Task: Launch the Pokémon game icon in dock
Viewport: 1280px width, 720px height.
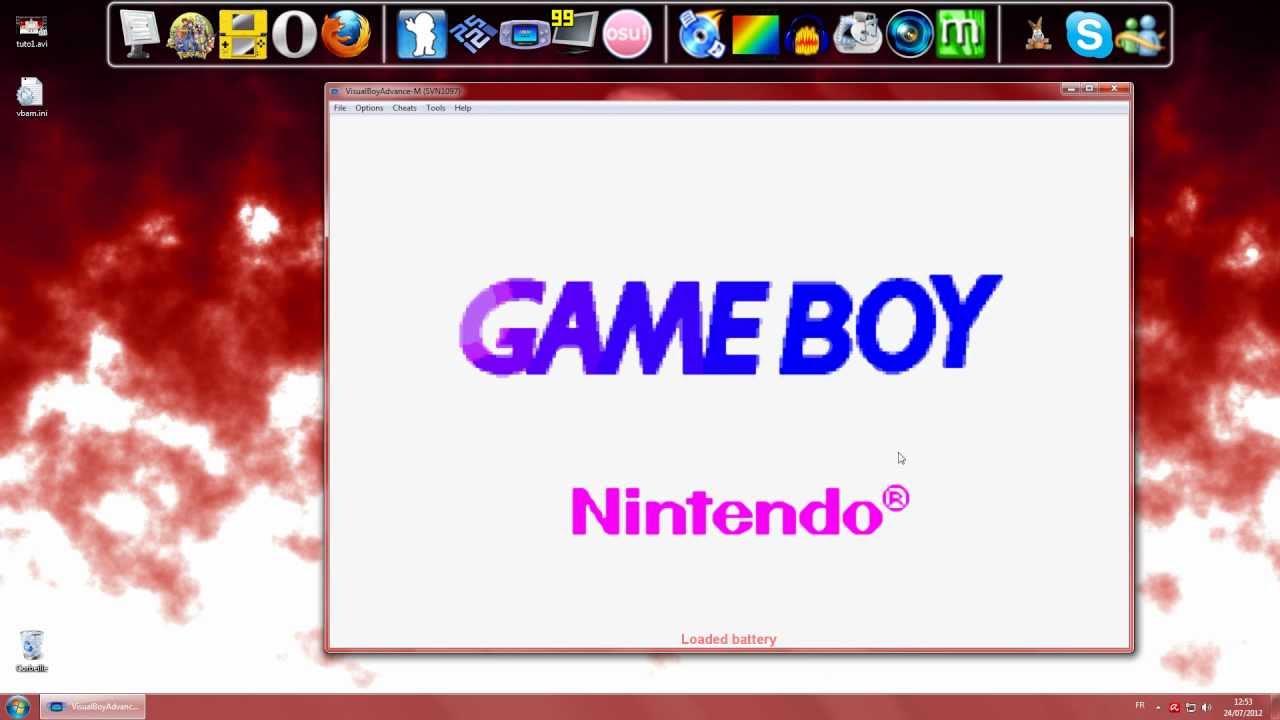Action: point(190,35)
